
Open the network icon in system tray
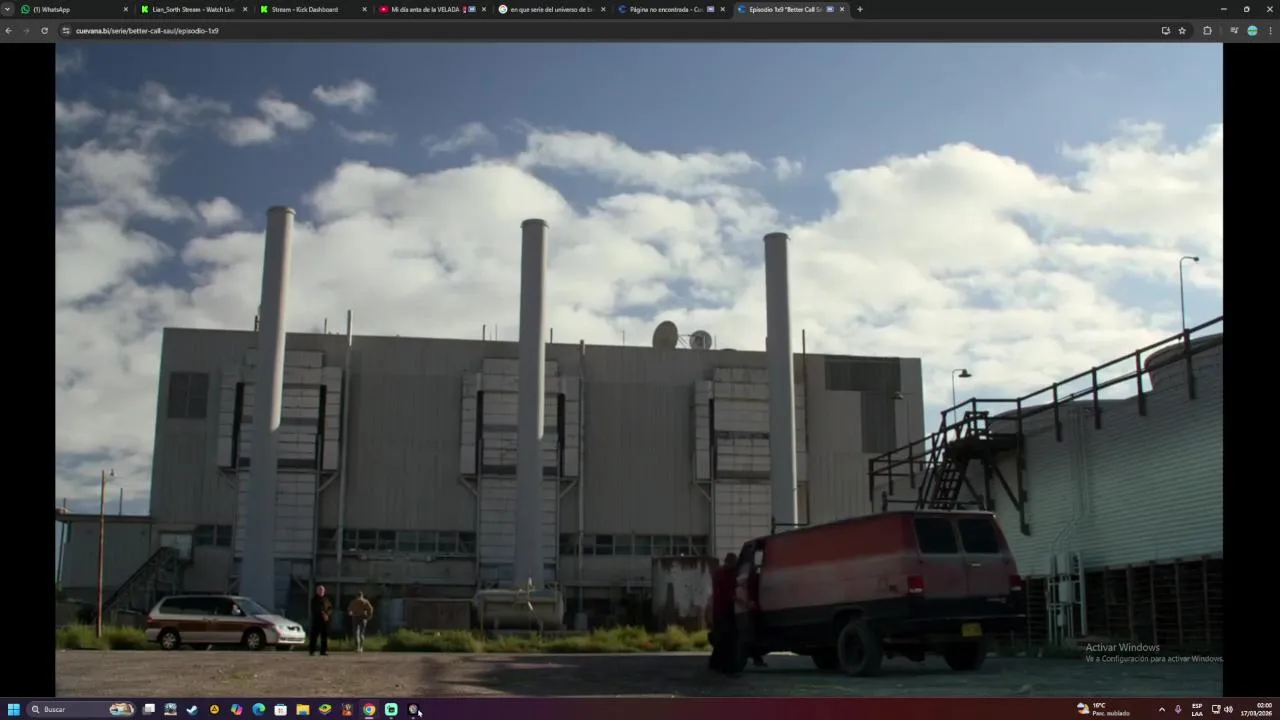tap(1216, 709)
